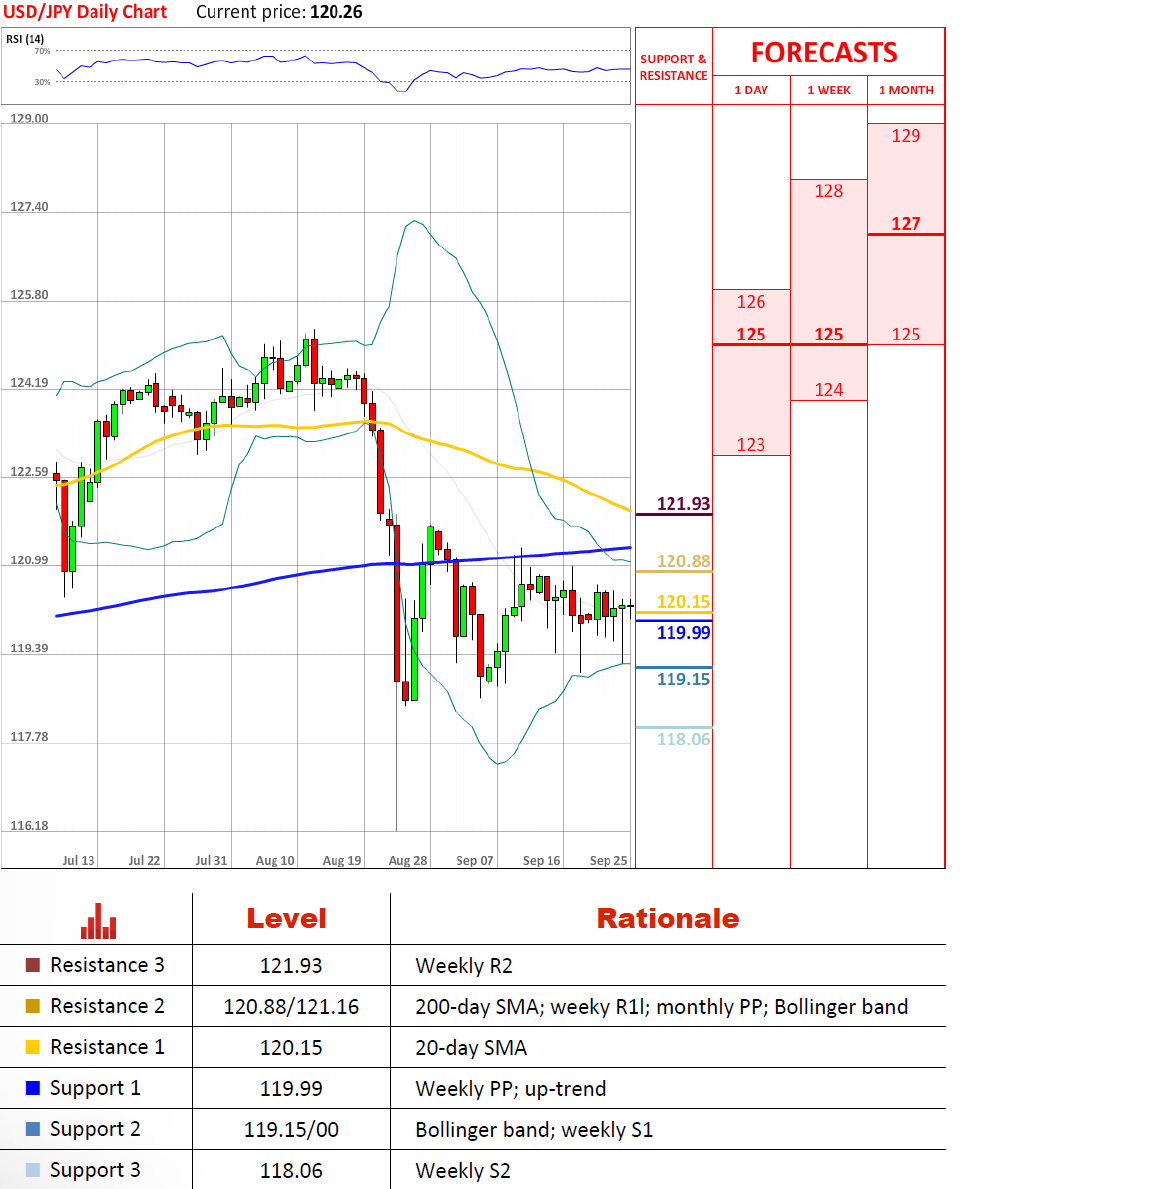Click the SUPPORT & RESISTANCE header
This screenshot has width=1152, height=1189.
(673, 67)
